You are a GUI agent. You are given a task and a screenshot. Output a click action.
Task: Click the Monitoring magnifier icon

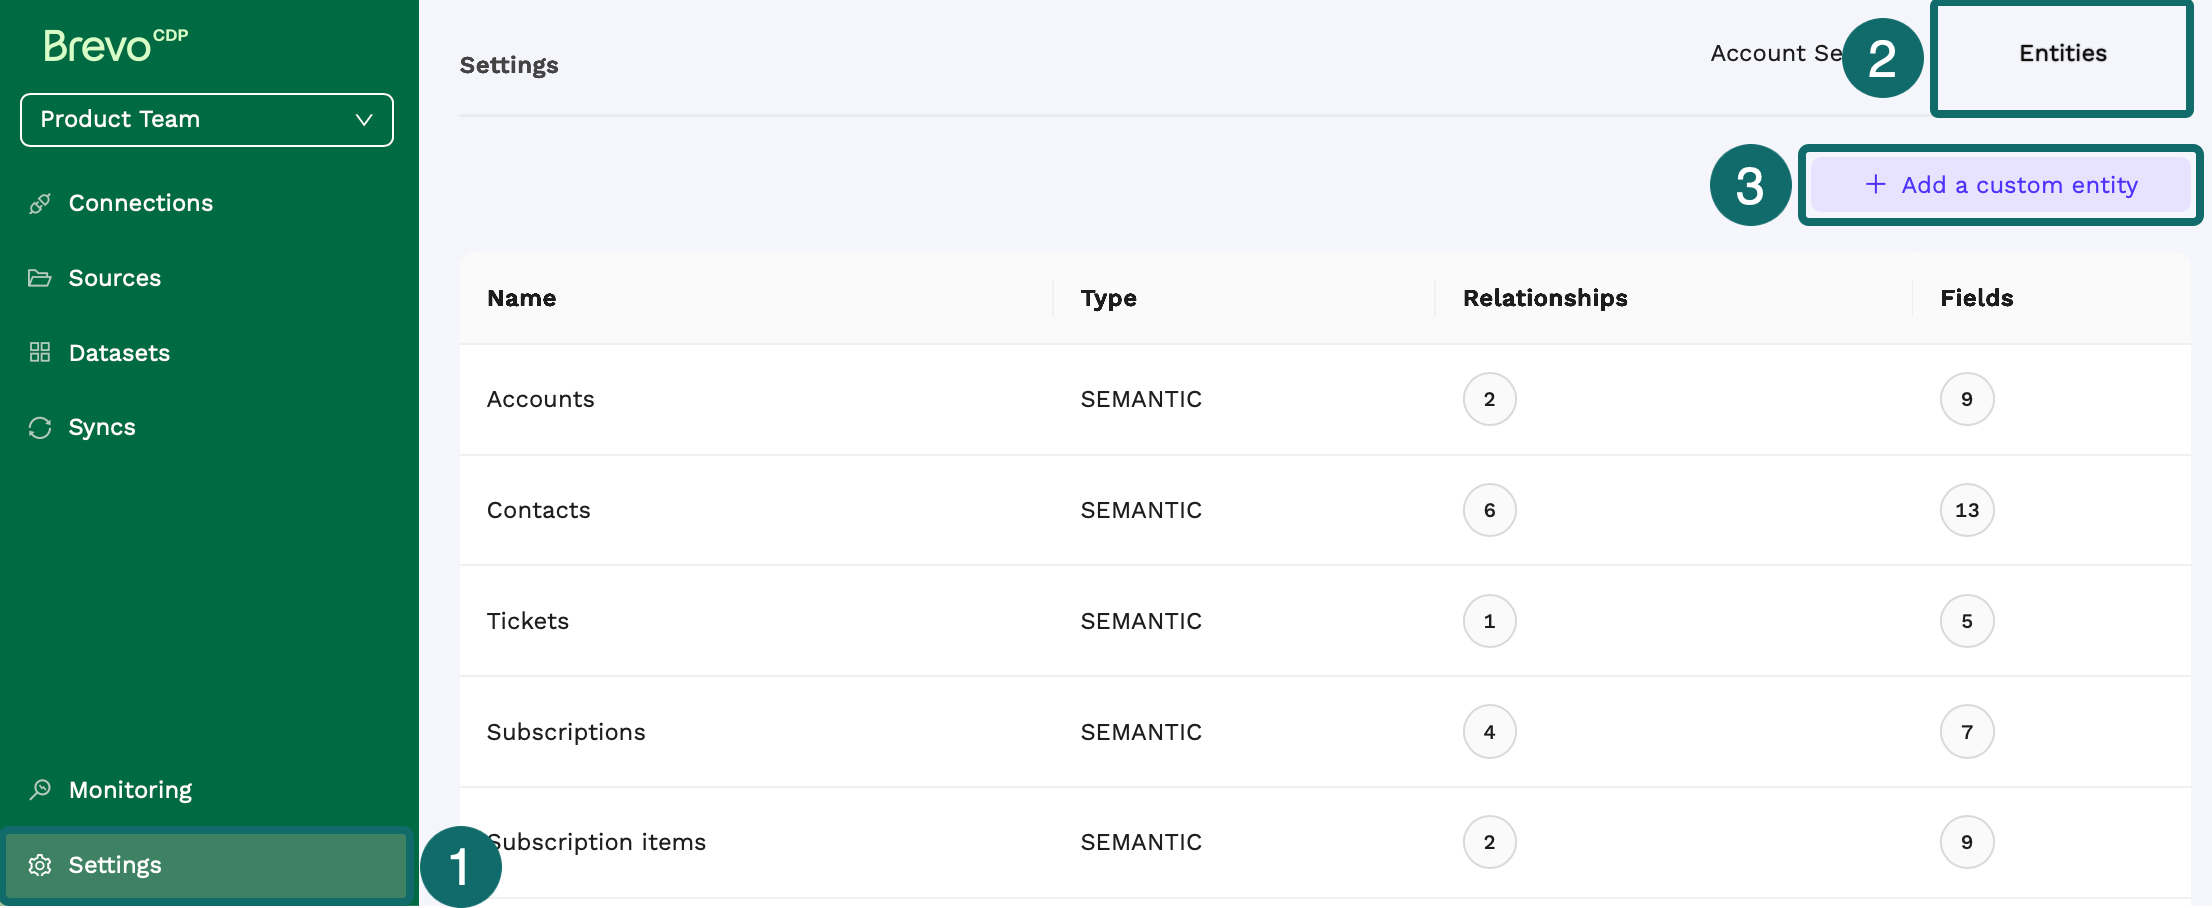tap(40, 790)
